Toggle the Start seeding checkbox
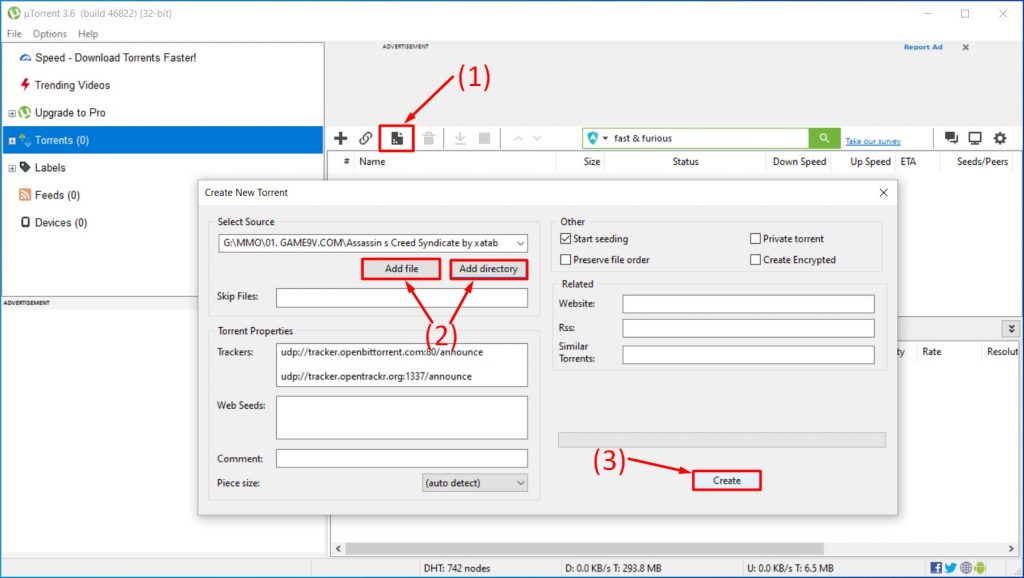The image size is (1024, 578). pos(566,239)
